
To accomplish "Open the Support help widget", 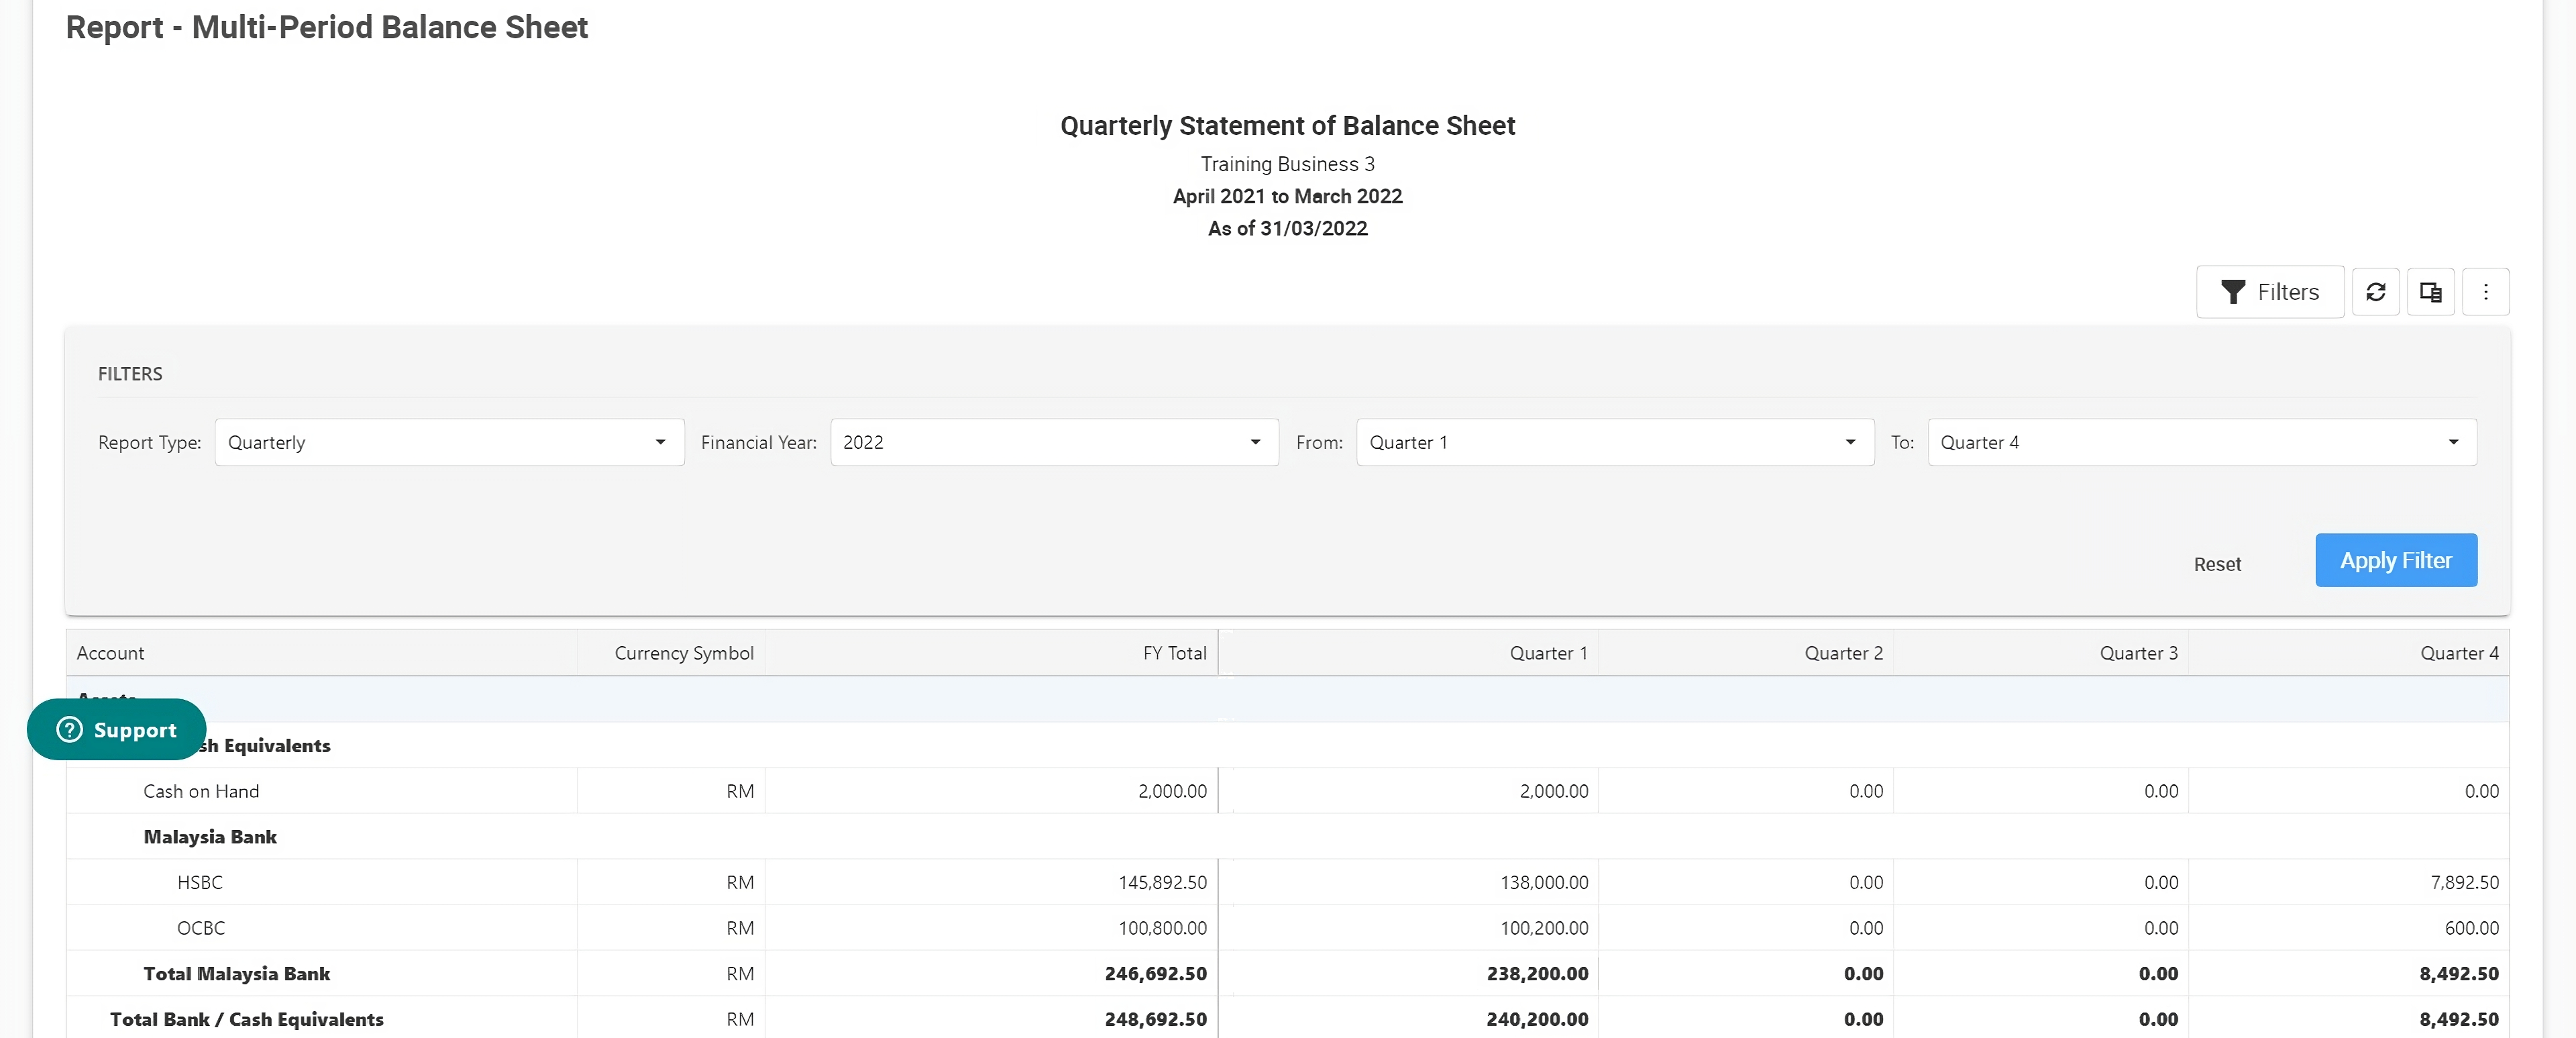I will pyautogui.click(x=116, y=730).
